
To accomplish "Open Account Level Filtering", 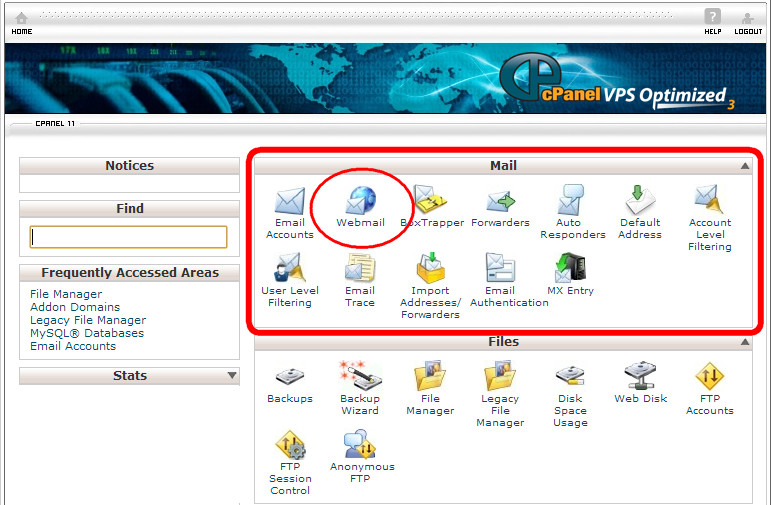I will click(710, 199).
